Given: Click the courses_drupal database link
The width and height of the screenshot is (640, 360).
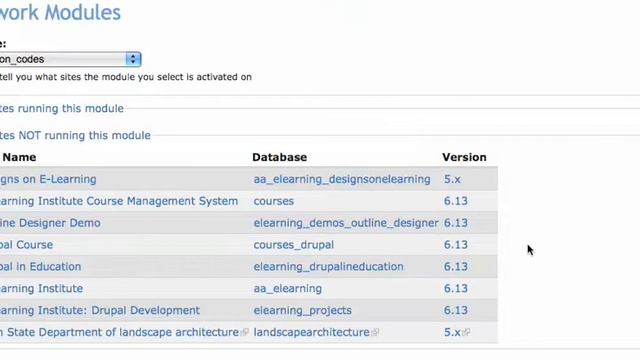Looking at the screenshot, I should (x=293, y=245).
